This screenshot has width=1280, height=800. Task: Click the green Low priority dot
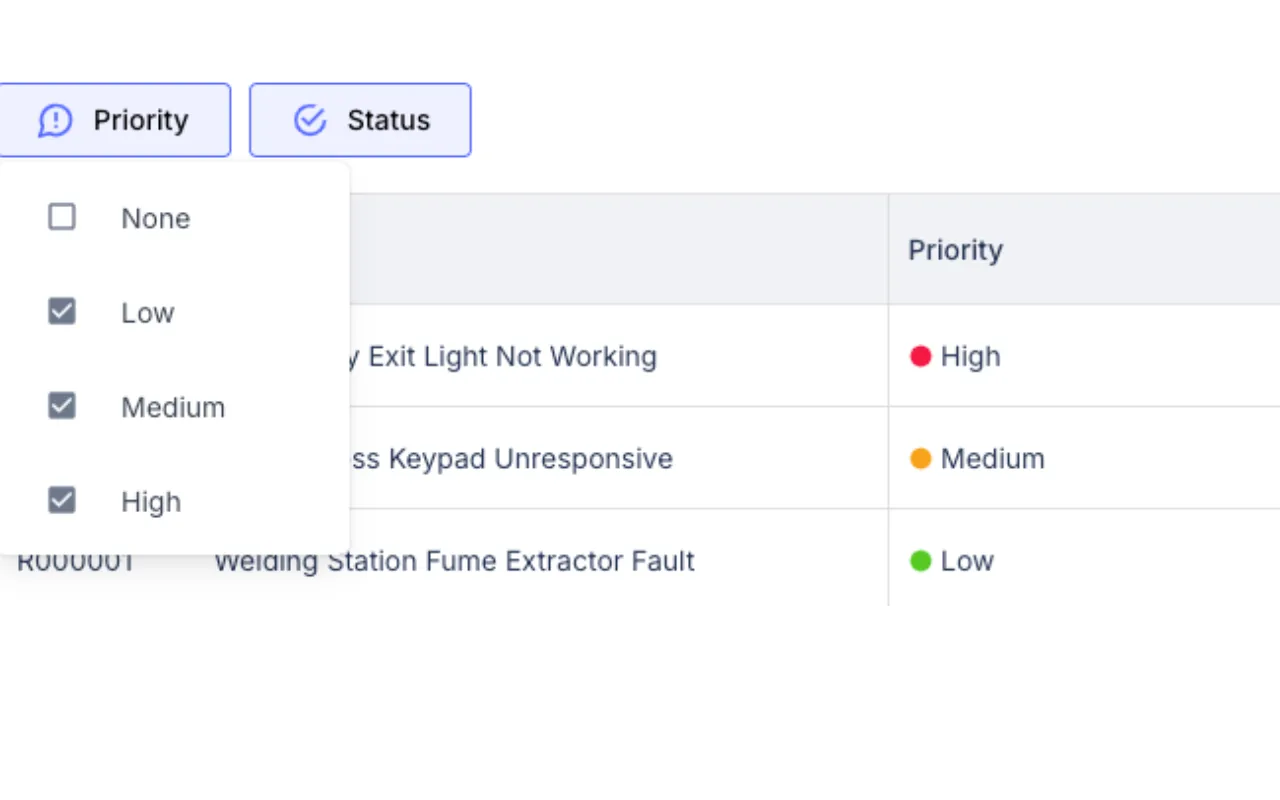coord(920,561)
